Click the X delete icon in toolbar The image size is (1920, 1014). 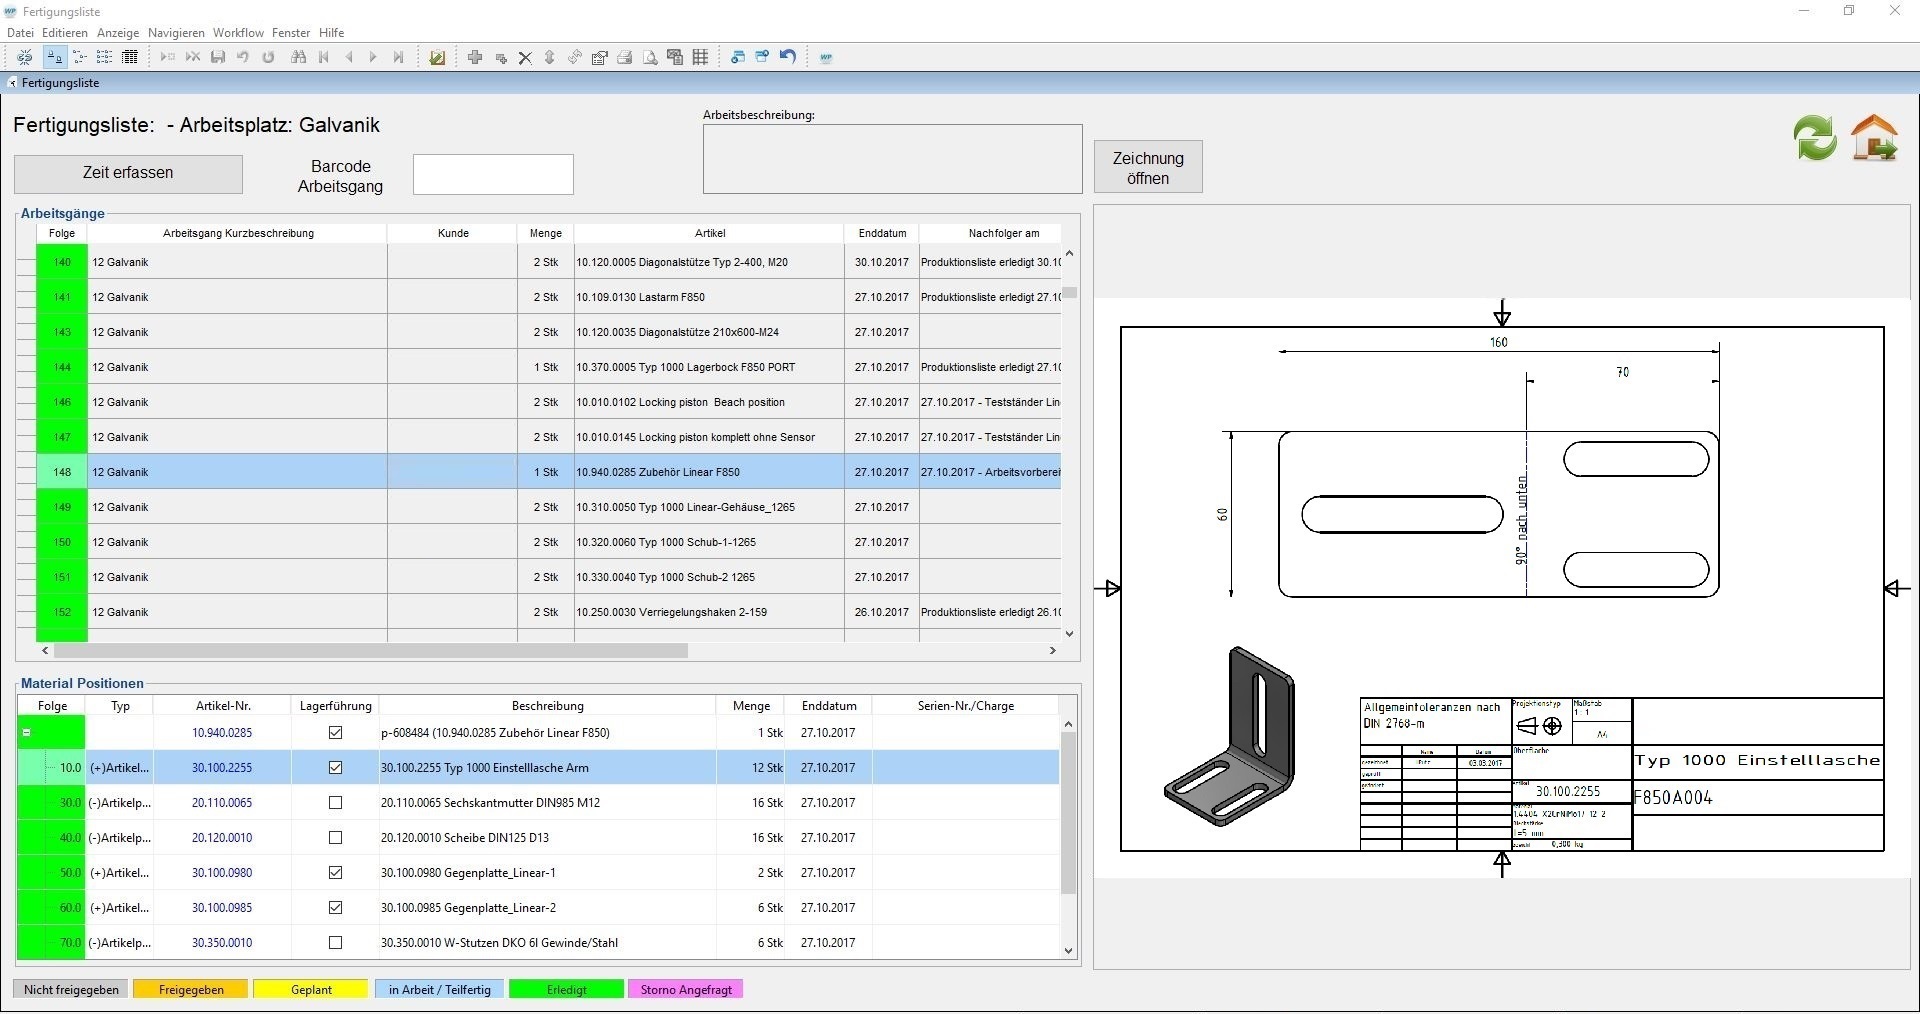pyautogui.click(x=525, y=58)
